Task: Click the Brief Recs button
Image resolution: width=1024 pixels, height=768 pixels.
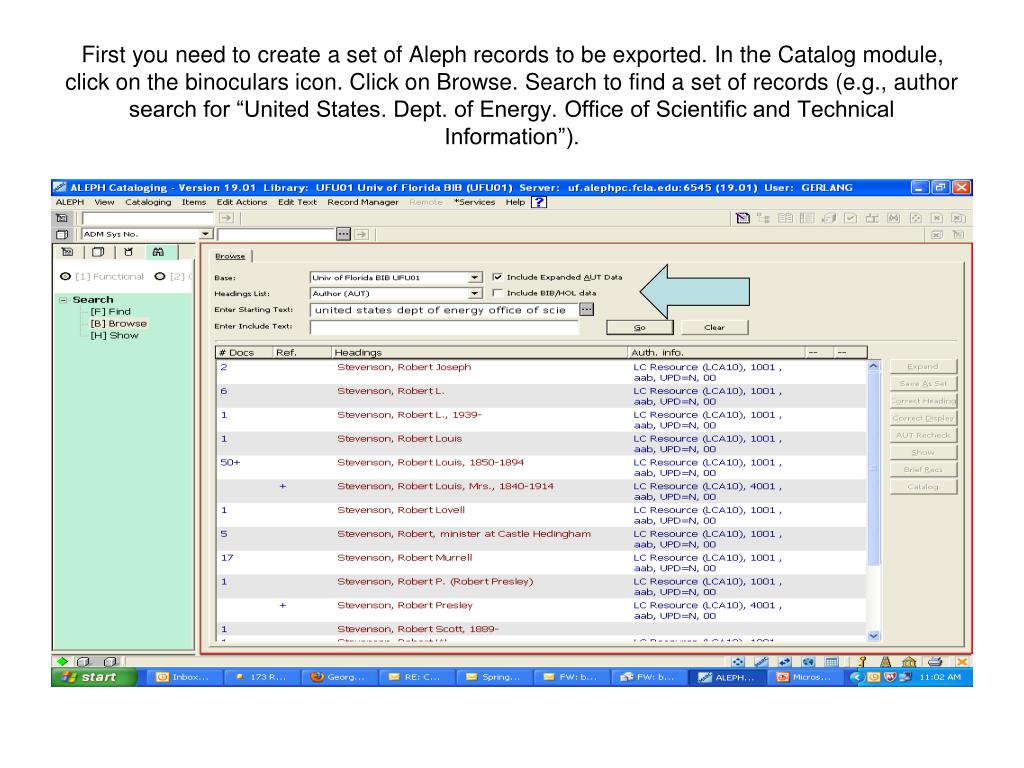Action: pyautogui.click(x=923, y=470)
